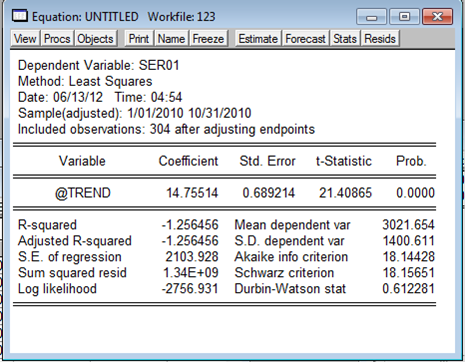Select S.E. of regression value 2103.928
Screen dimensions: 466x363
click(192, 257)
